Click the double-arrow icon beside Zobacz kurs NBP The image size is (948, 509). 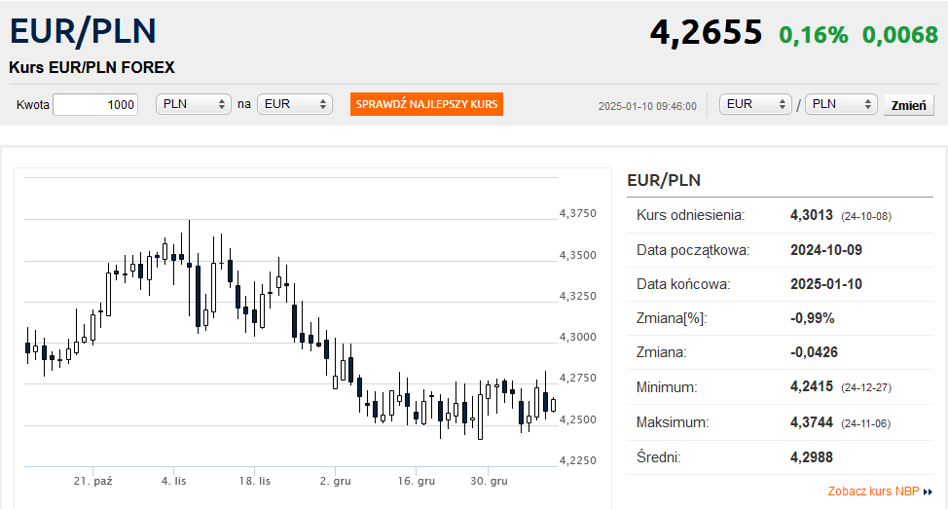coord(928,492)
